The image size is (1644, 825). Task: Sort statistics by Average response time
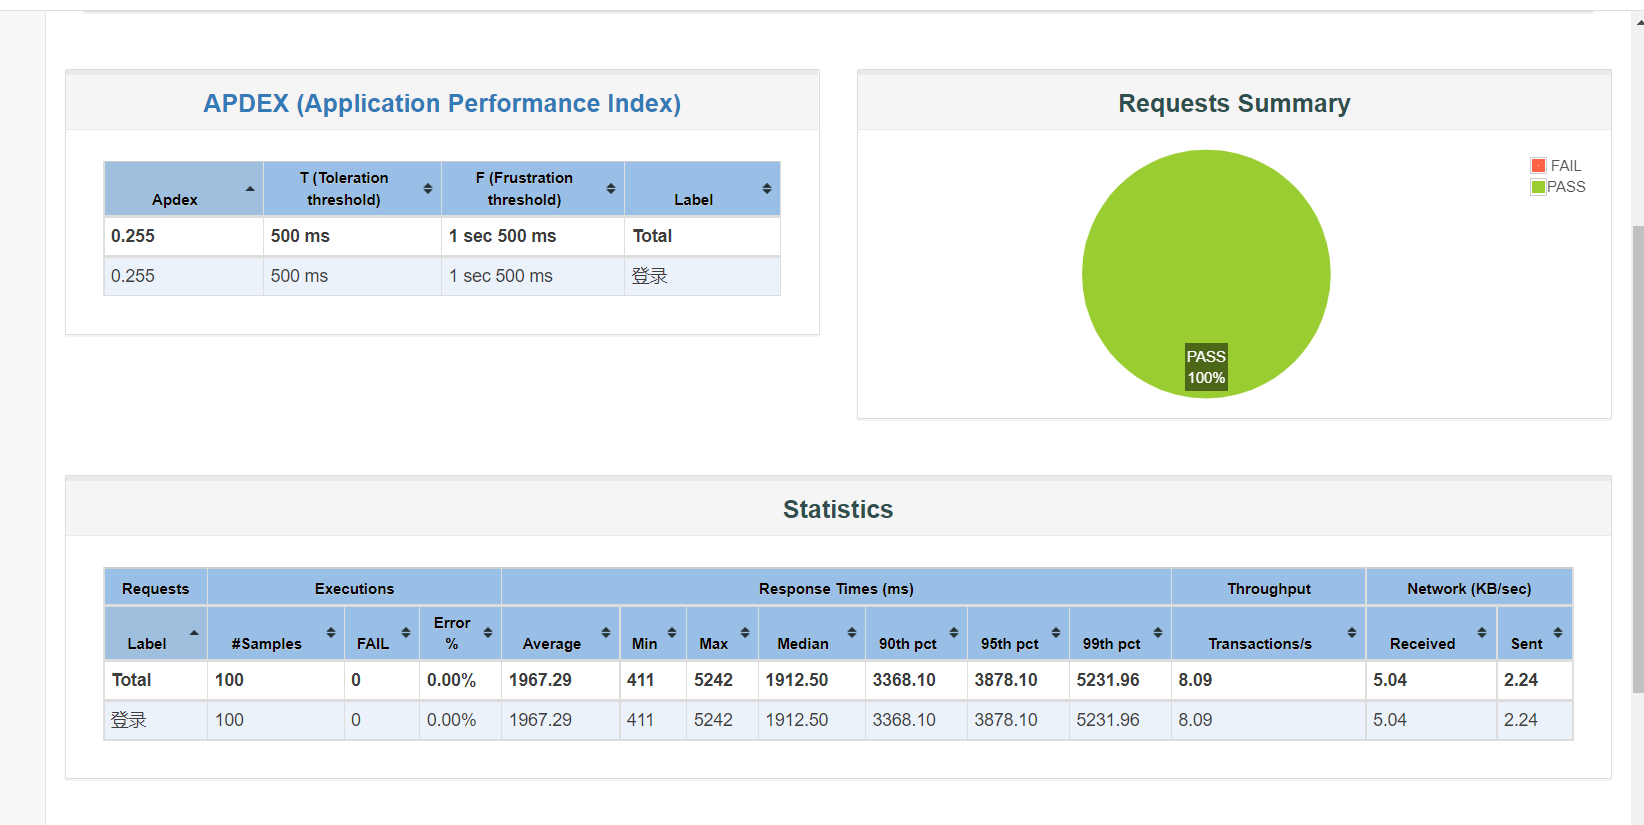coord(560,633)
